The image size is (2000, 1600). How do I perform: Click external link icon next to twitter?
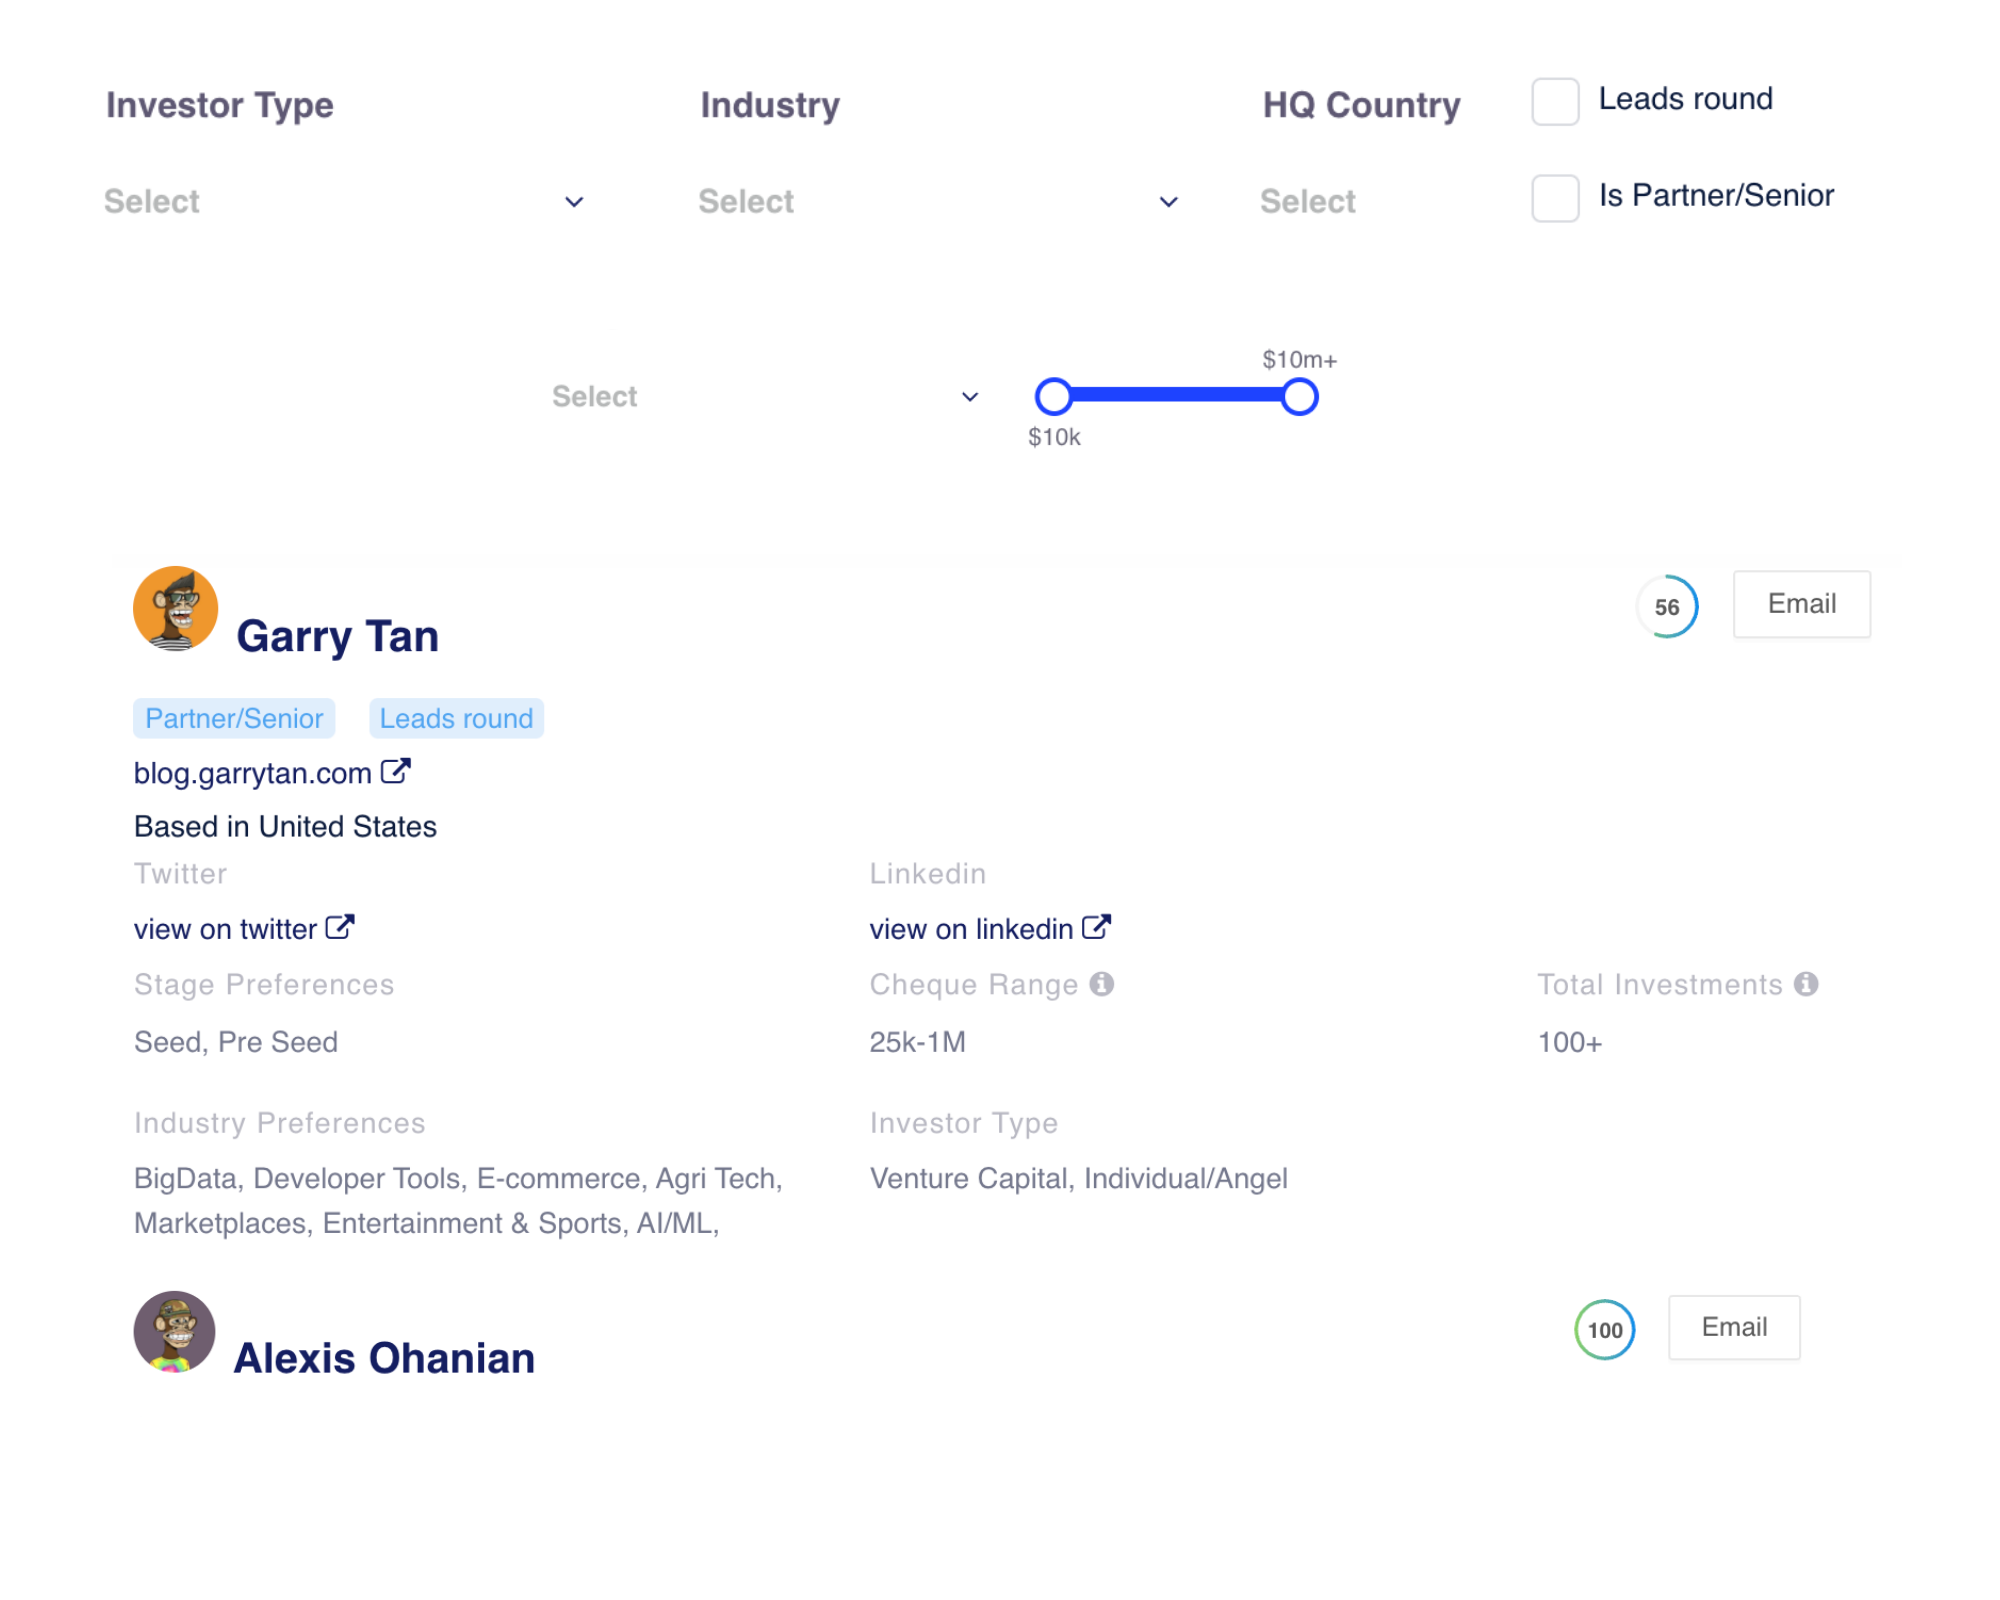pos(340,927)
